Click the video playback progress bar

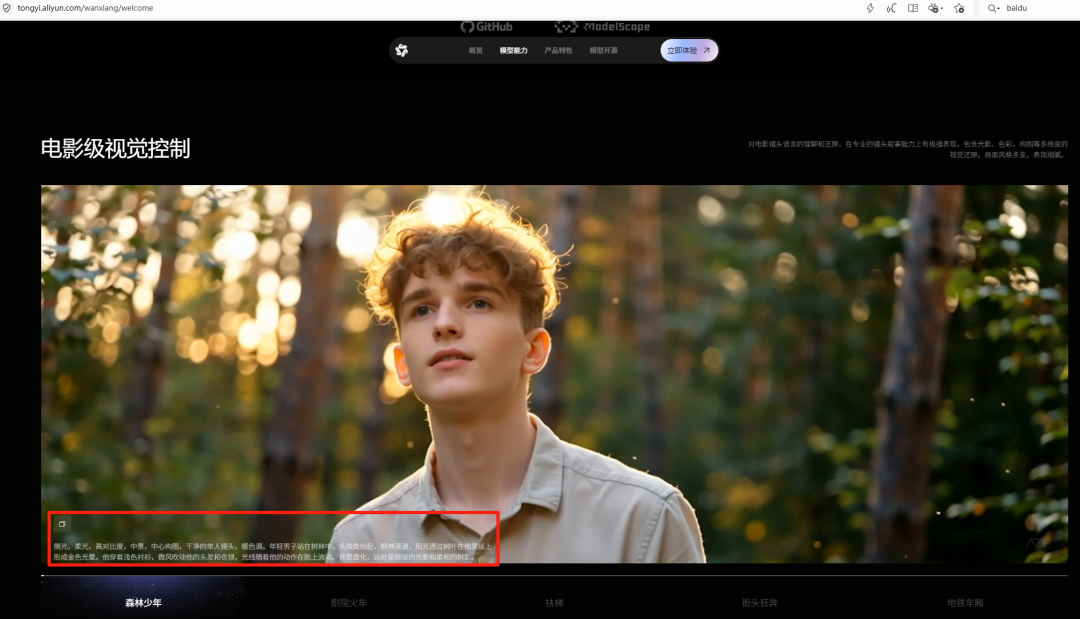554,576
